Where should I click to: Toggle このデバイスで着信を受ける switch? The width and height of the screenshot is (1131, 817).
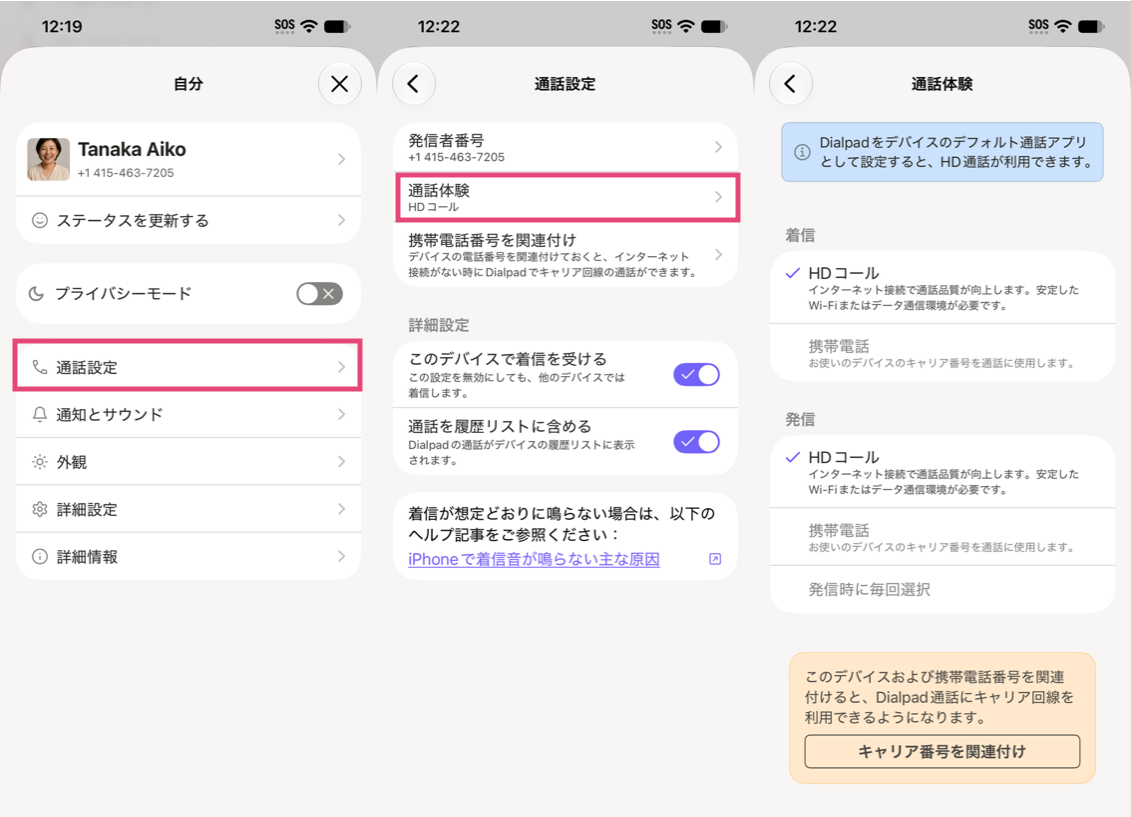pos(696,374)
